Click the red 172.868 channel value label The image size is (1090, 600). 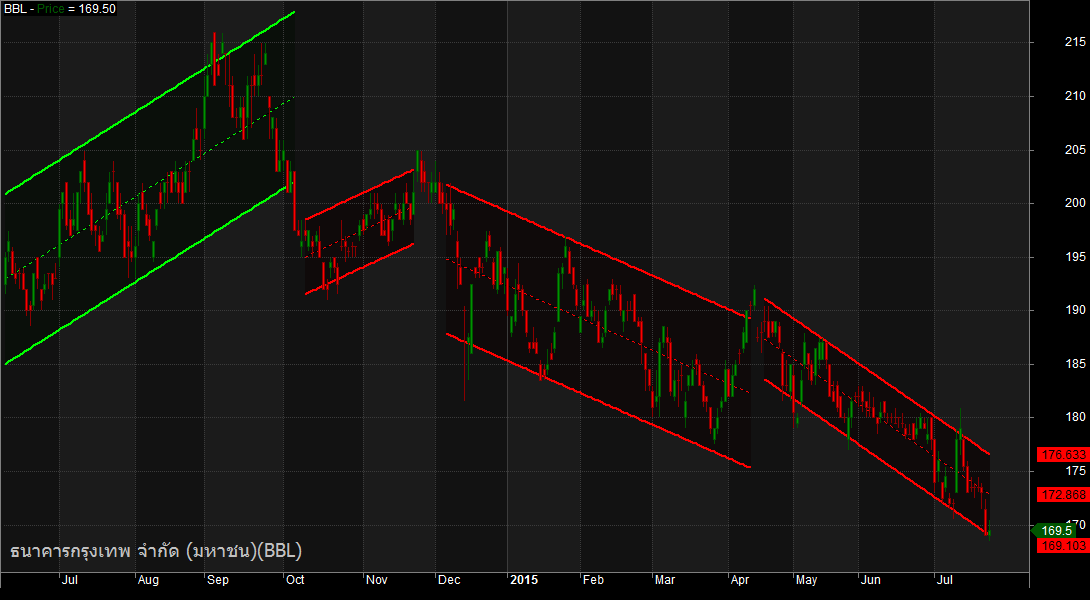coord(1063,495)
